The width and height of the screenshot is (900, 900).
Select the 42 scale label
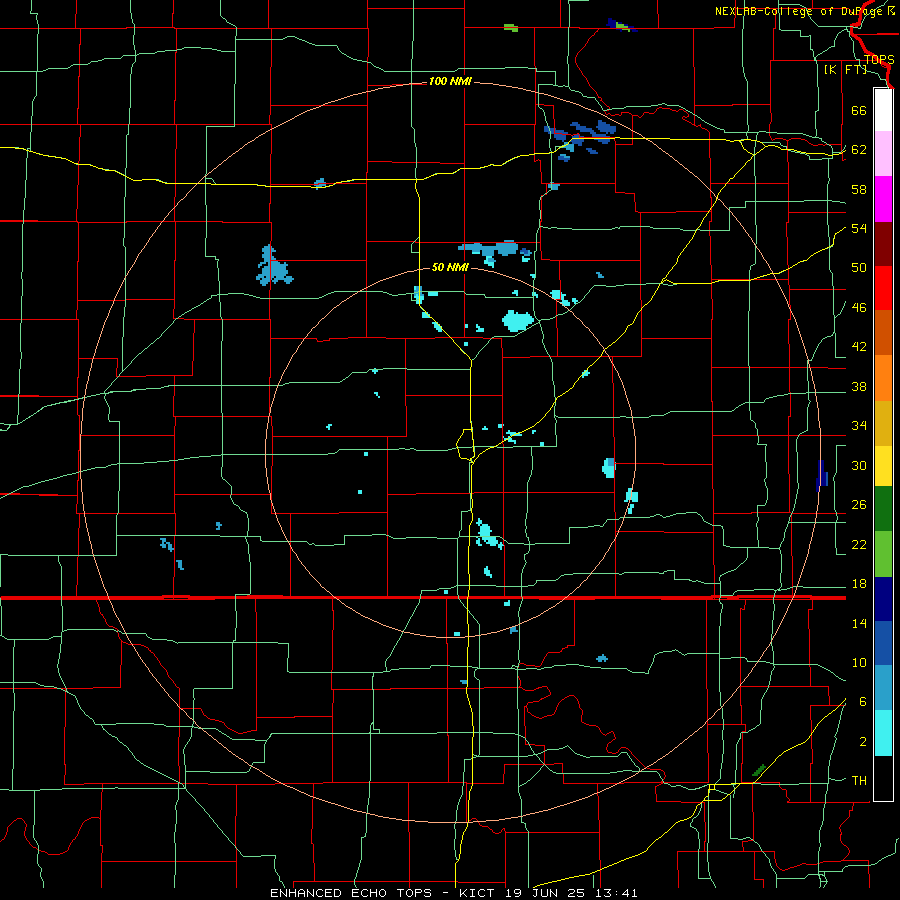pos(859,347)
